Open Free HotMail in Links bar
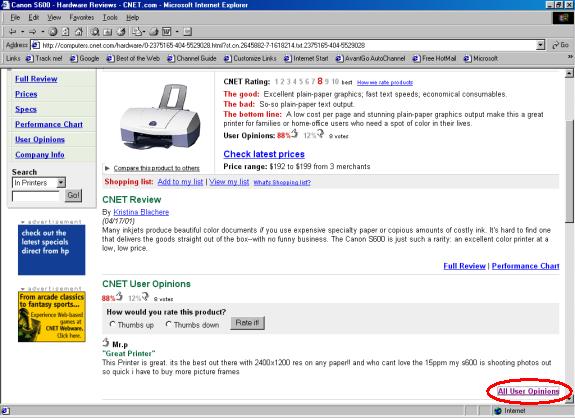Viewport: 575px width, 418px height. [x=435, y=58]
